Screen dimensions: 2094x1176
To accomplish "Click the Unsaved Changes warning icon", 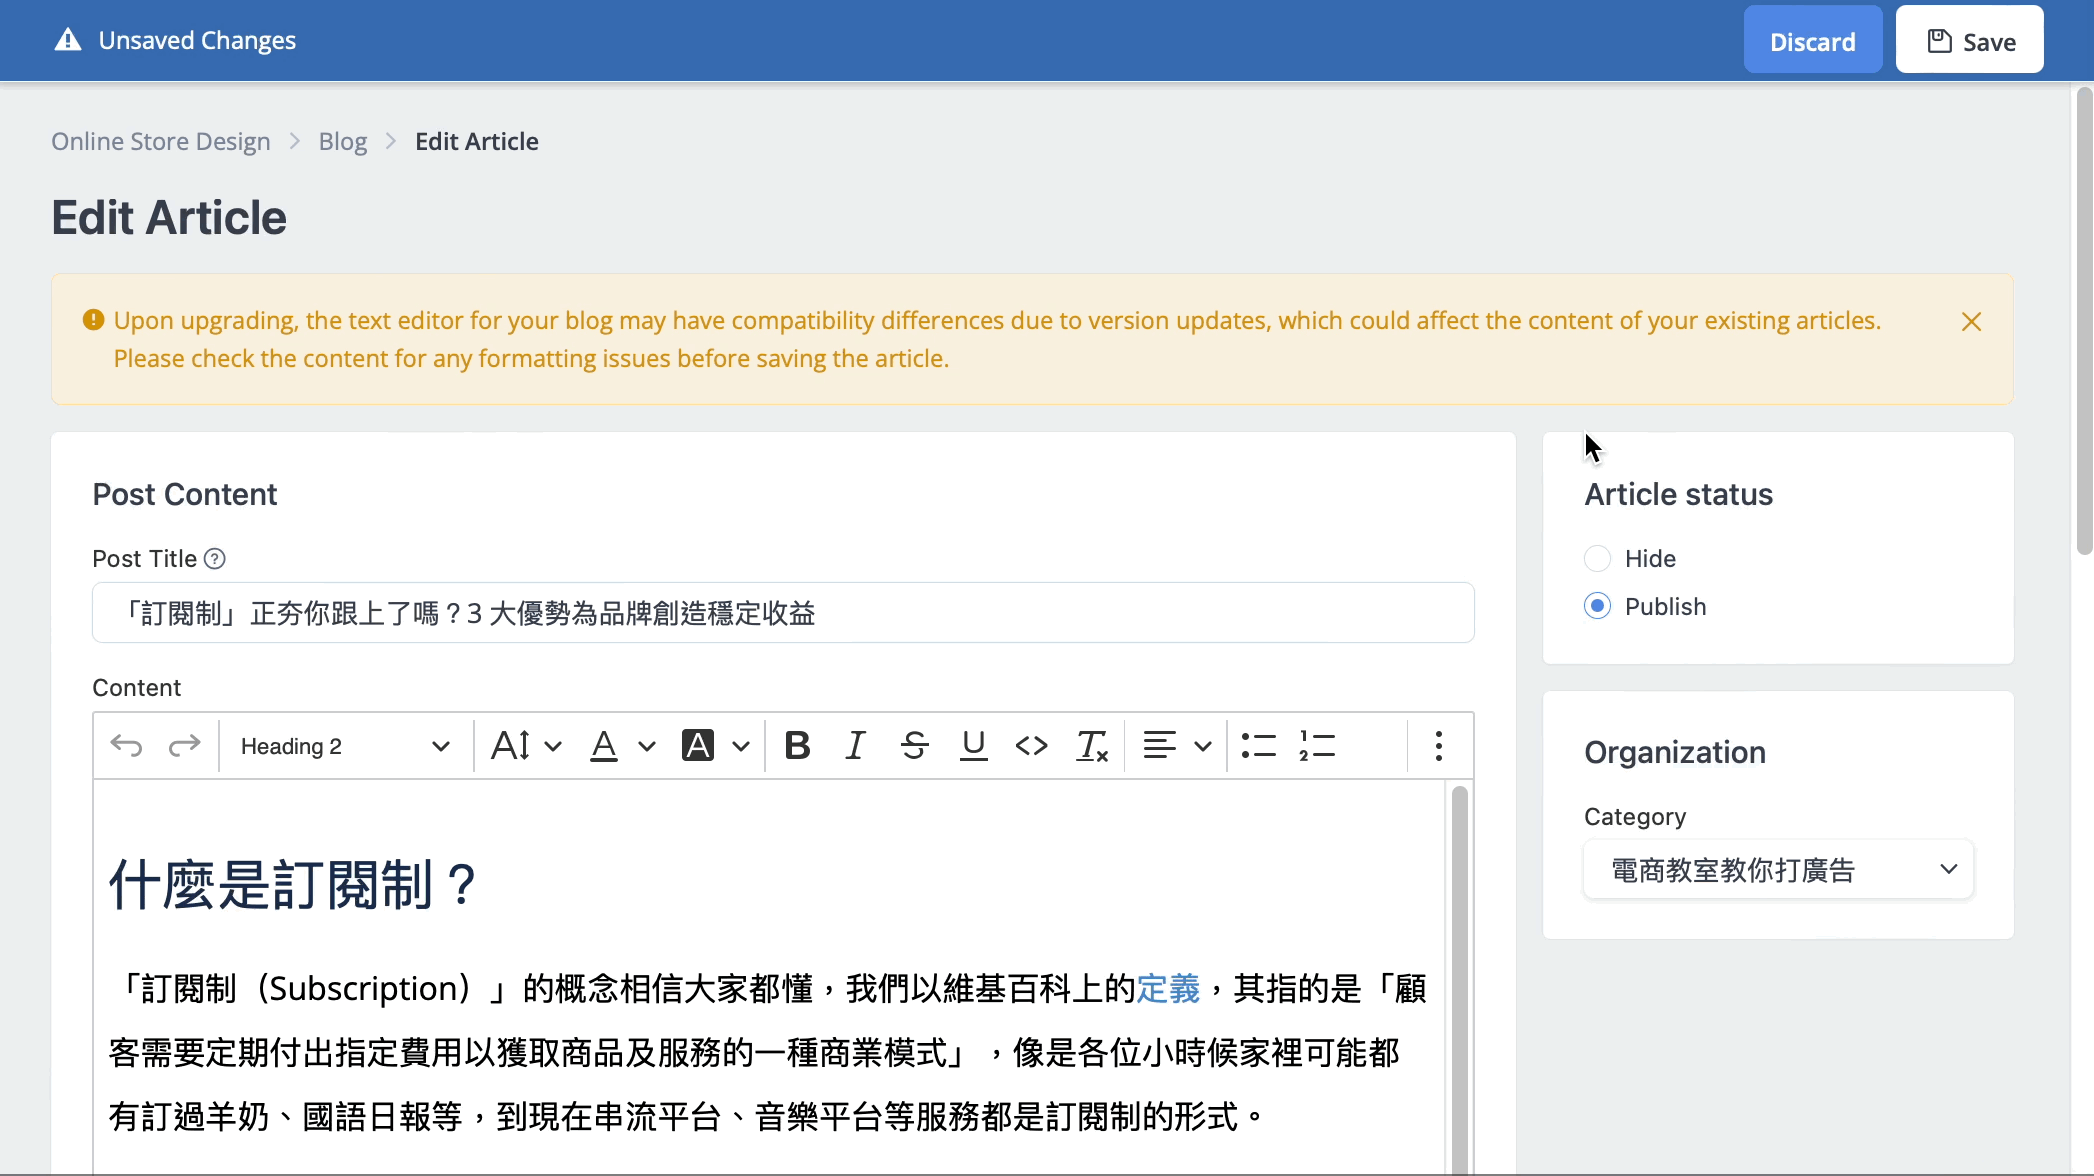I will click(x=68, y=40).
